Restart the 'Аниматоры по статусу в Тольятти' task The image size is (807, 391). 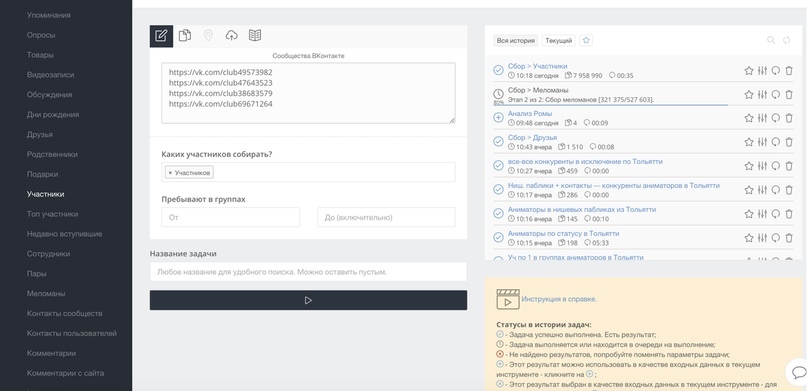click(x=776, y=238)
